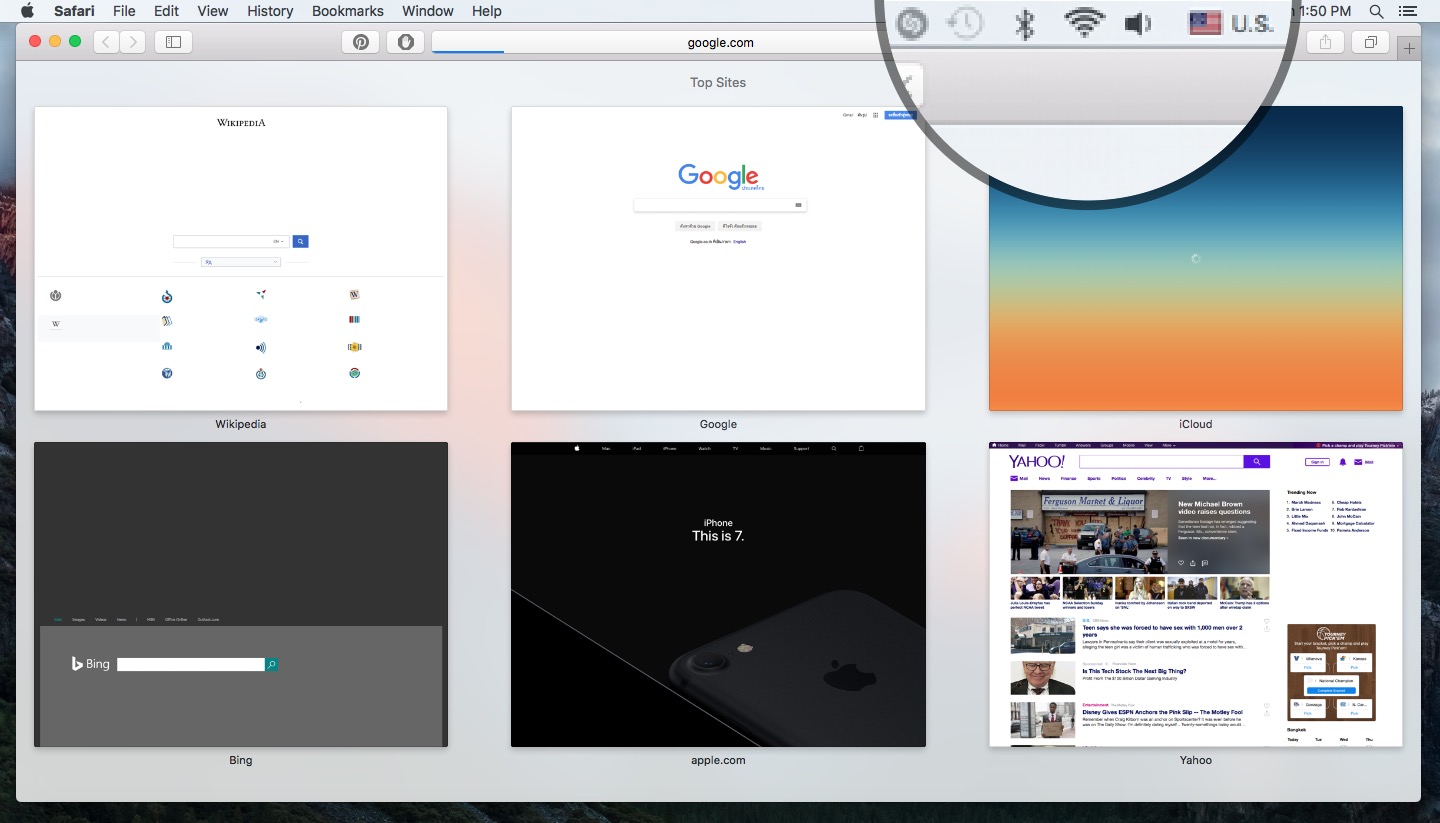
Task: Open Notification Center from the menu bar
Action: coord(1408,11)
